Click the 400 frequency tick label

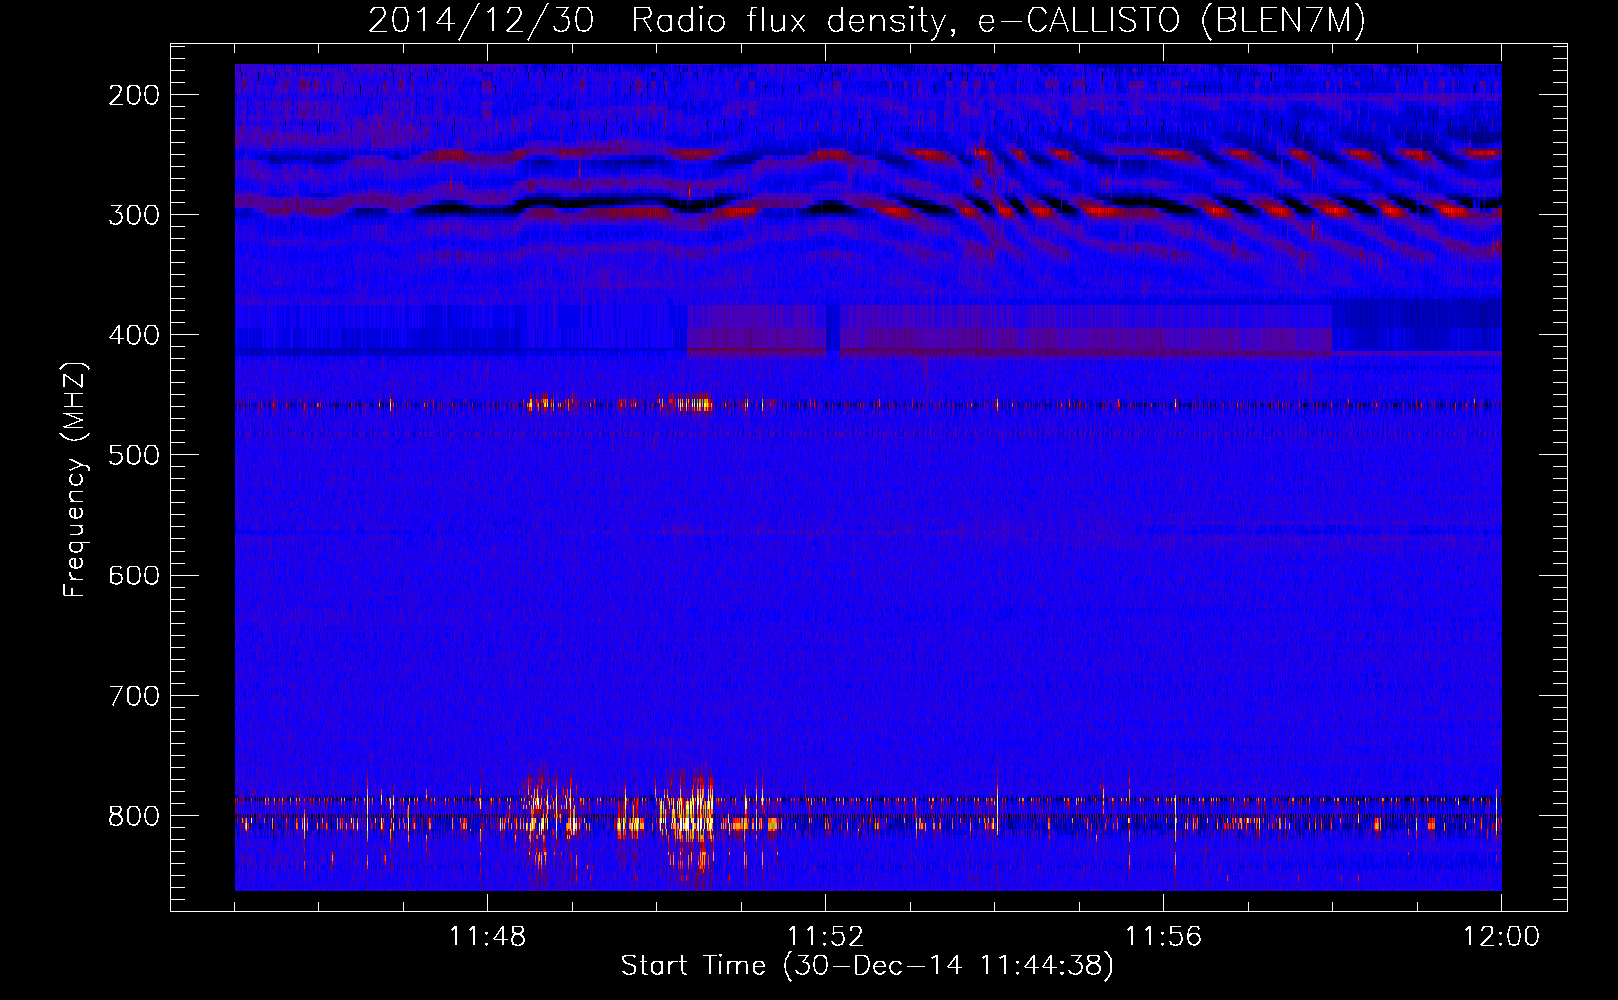(x=134, y=335)
